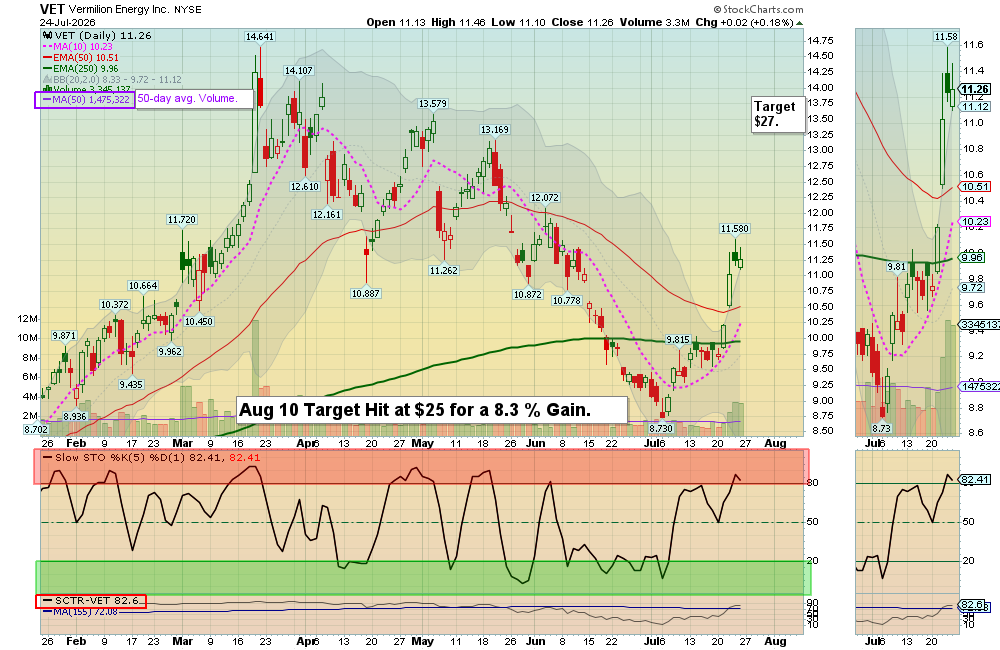Click the NYSE exchange label
The height and width of the screenshot is (650, 1000).
point(188,10)
